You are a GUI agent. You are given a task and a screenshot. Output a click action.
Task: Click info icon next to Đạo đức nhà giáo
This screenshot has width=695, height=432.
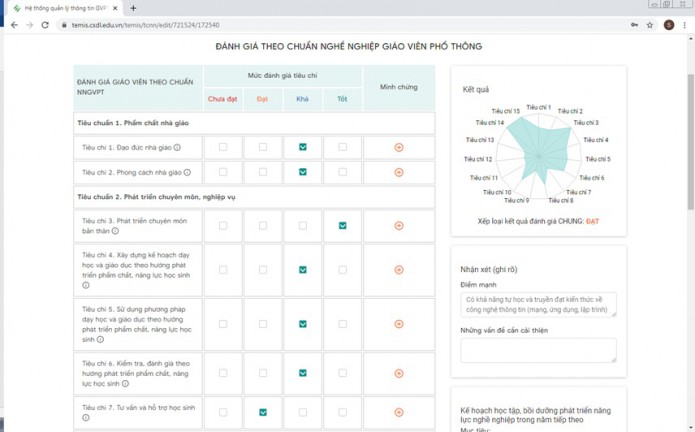pos(177,148)
